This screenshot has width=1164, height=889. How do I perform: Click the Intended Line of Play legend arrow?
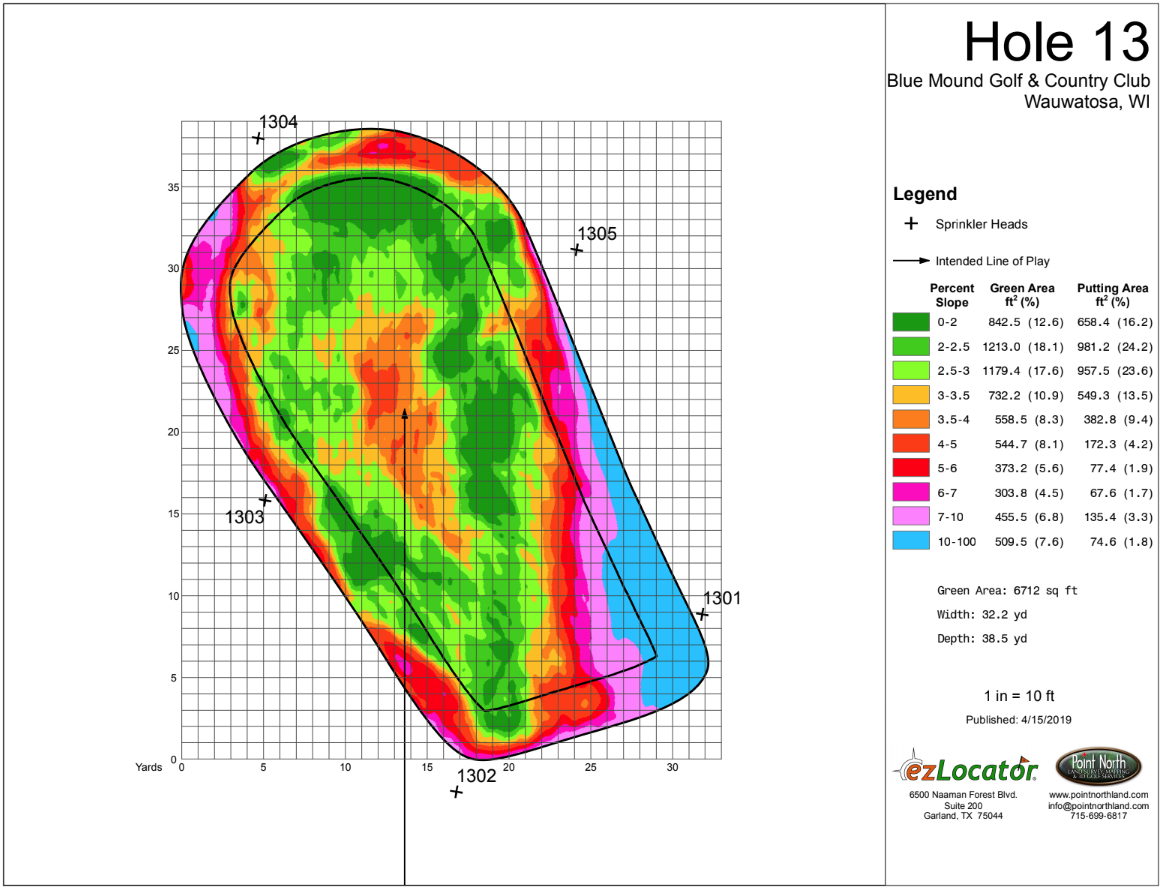[911, 260]
